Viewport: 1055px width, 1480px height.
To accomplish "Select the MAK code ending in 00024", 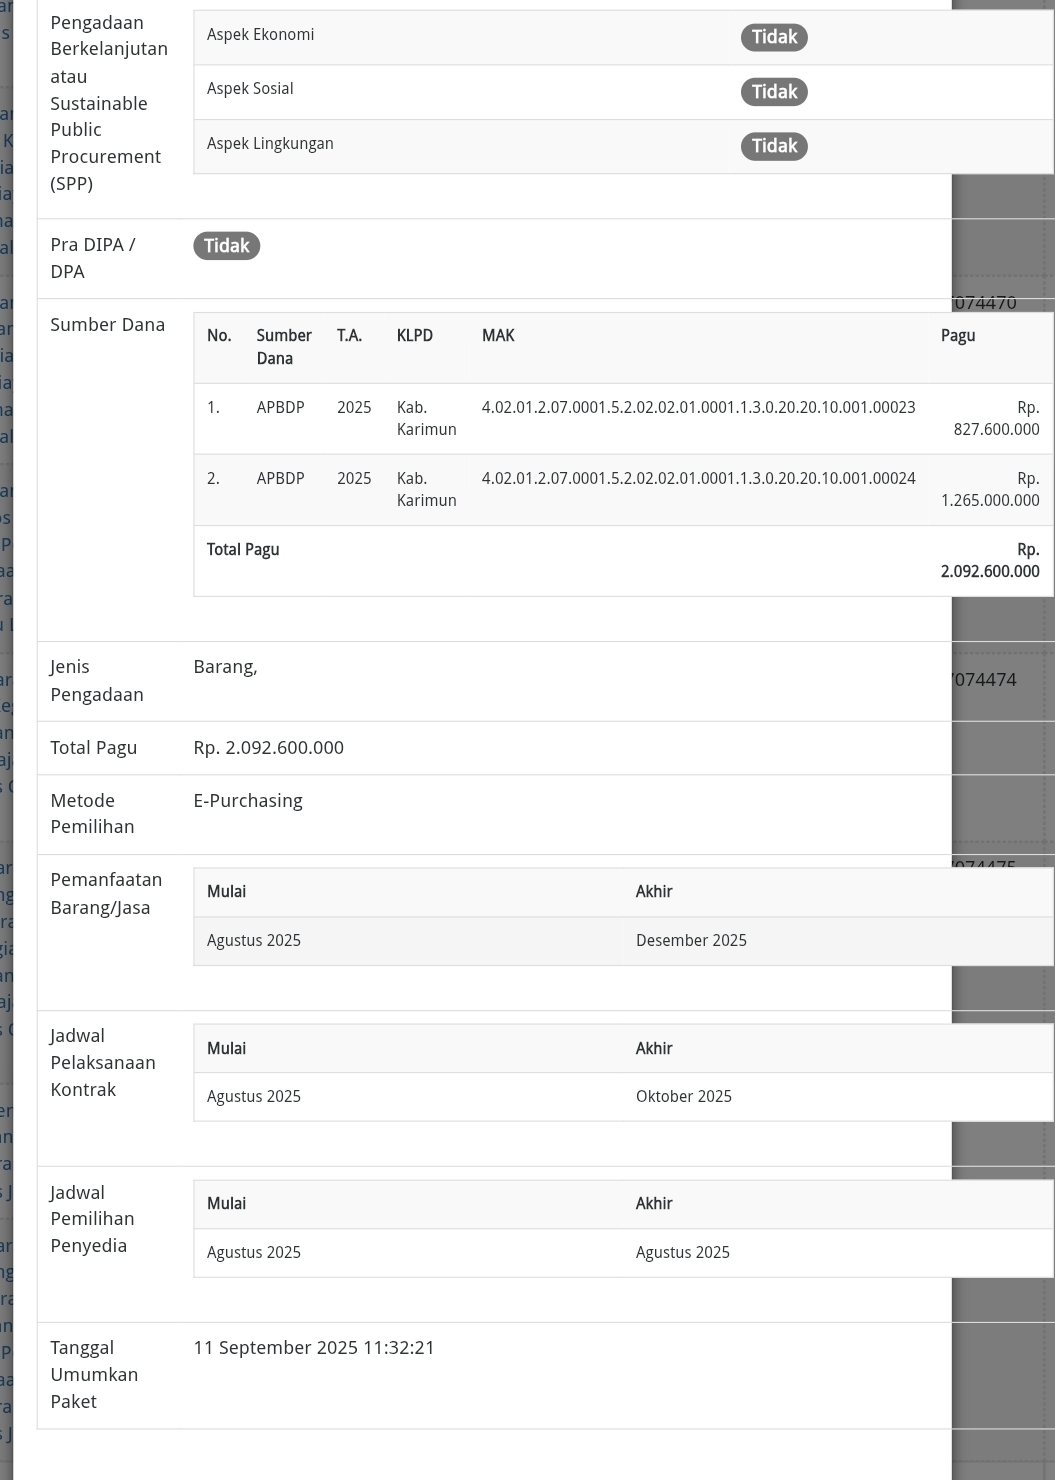I will (698, 479).
